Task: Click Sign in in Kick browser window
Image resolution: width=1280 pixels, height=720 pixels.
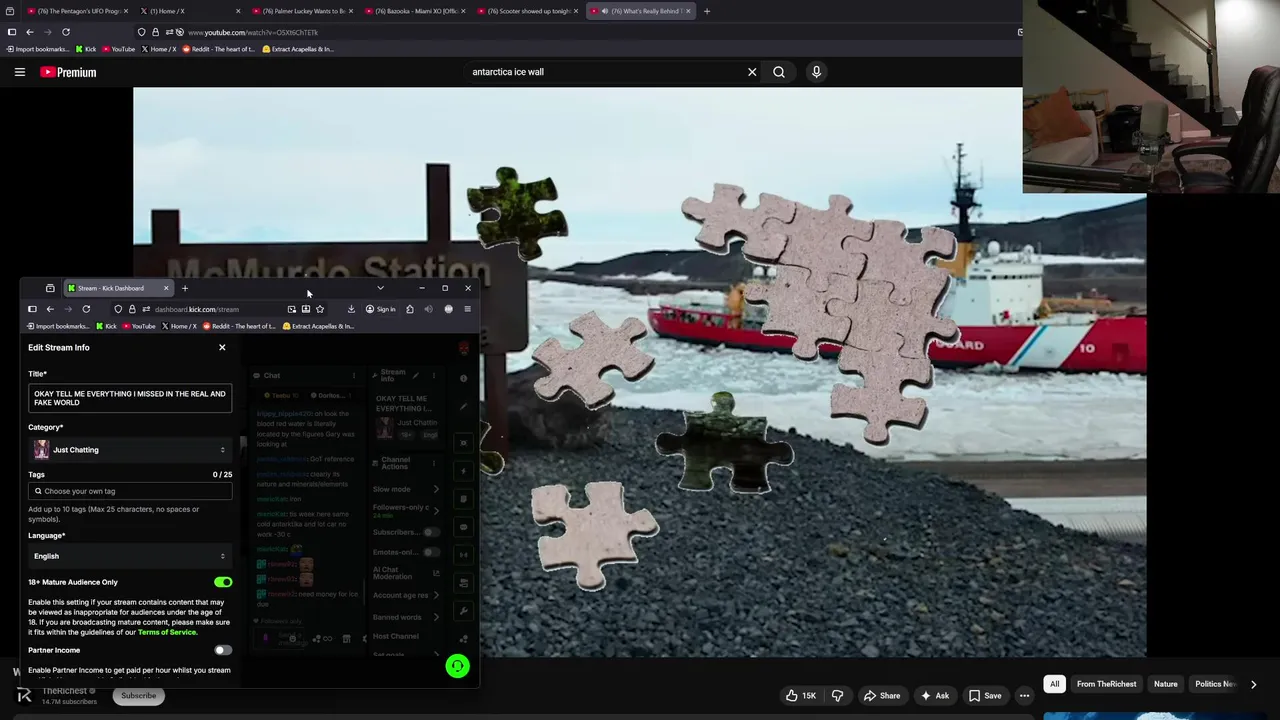Action: [380, 309]
